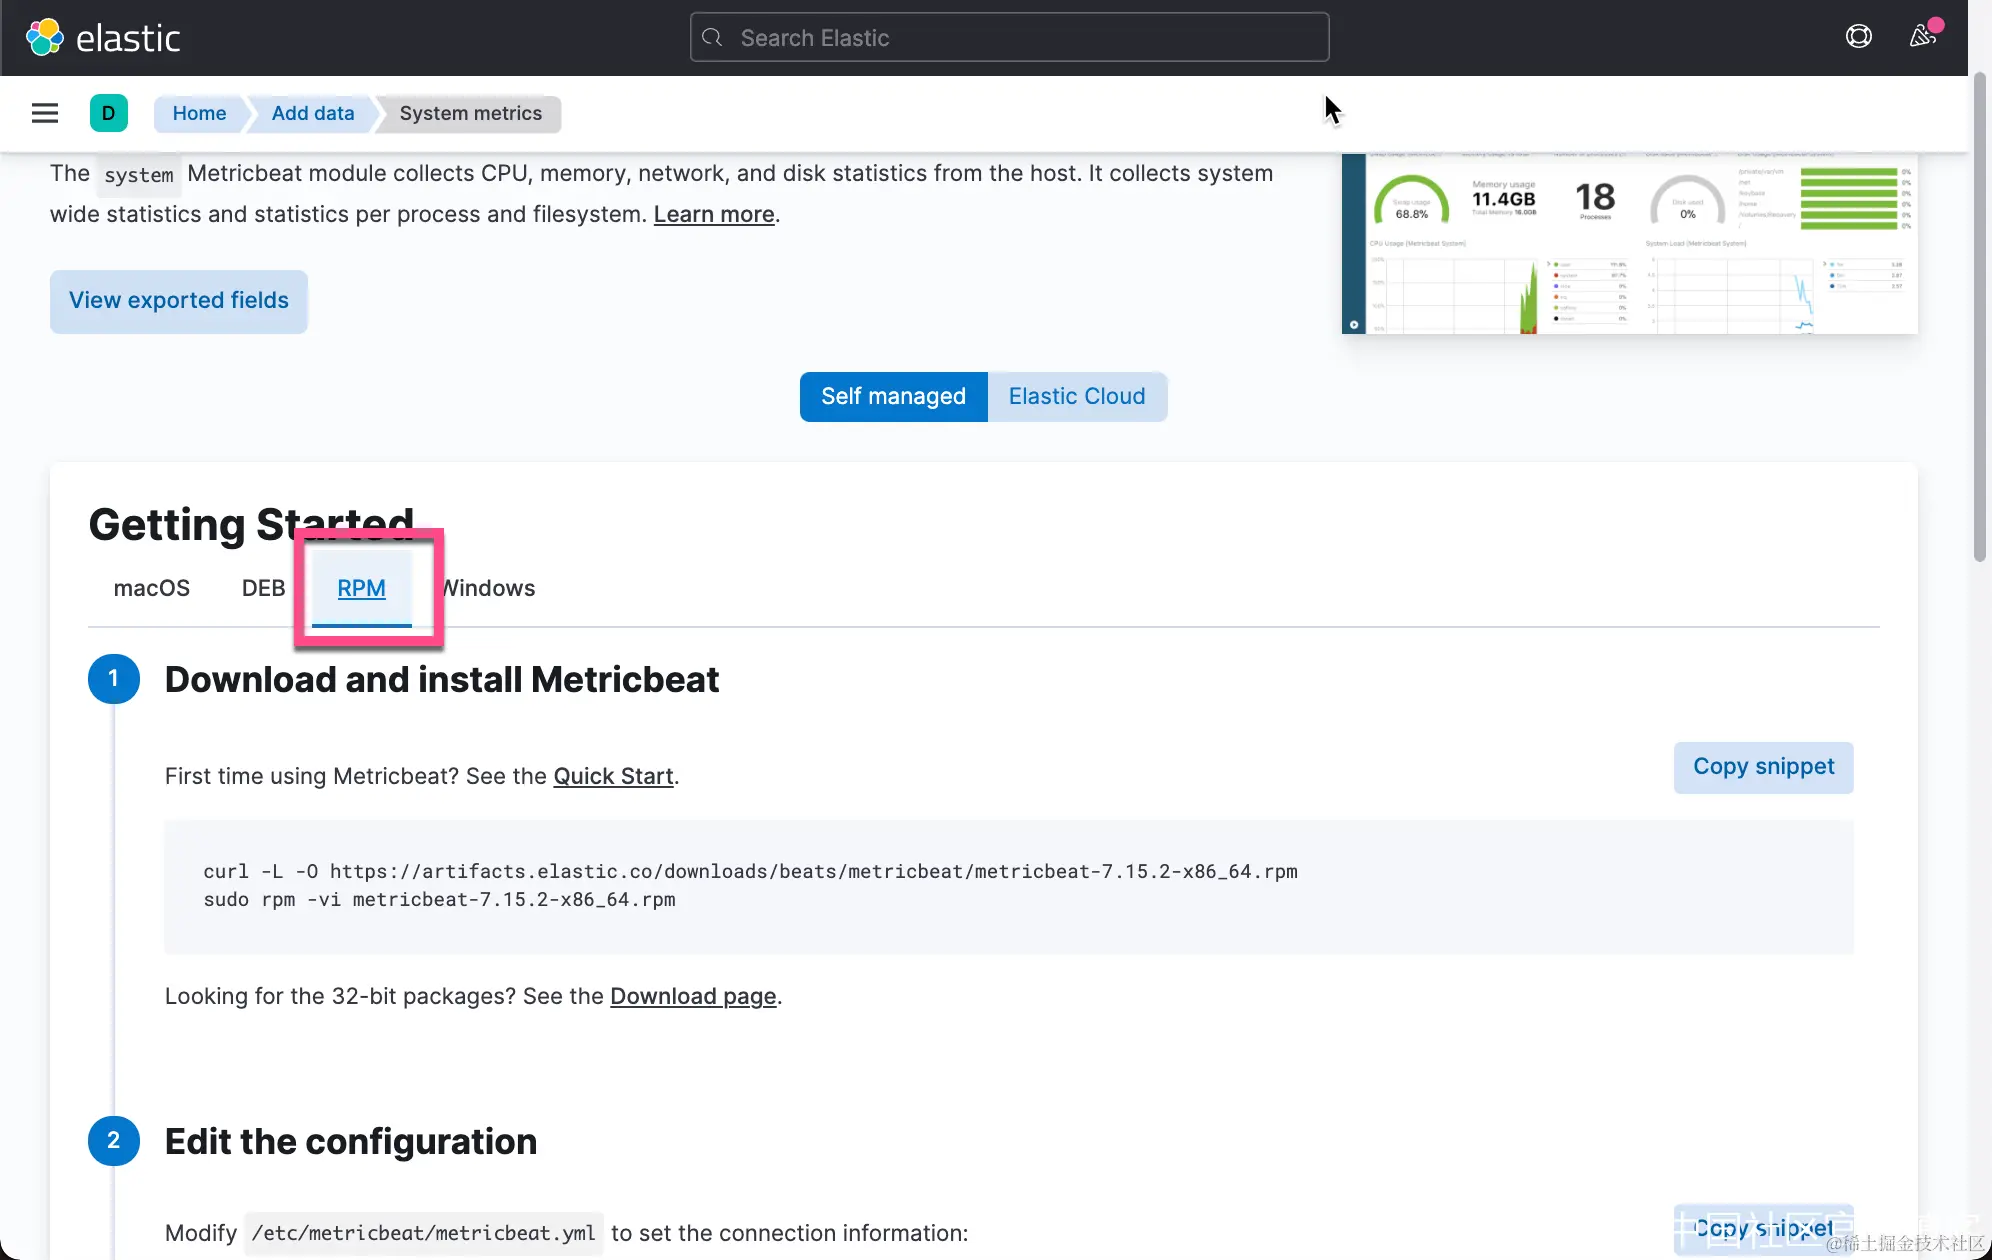Open the help menu icon
The height and width of the screenshot is (1260, 1992).
(x=1858, y=37)
